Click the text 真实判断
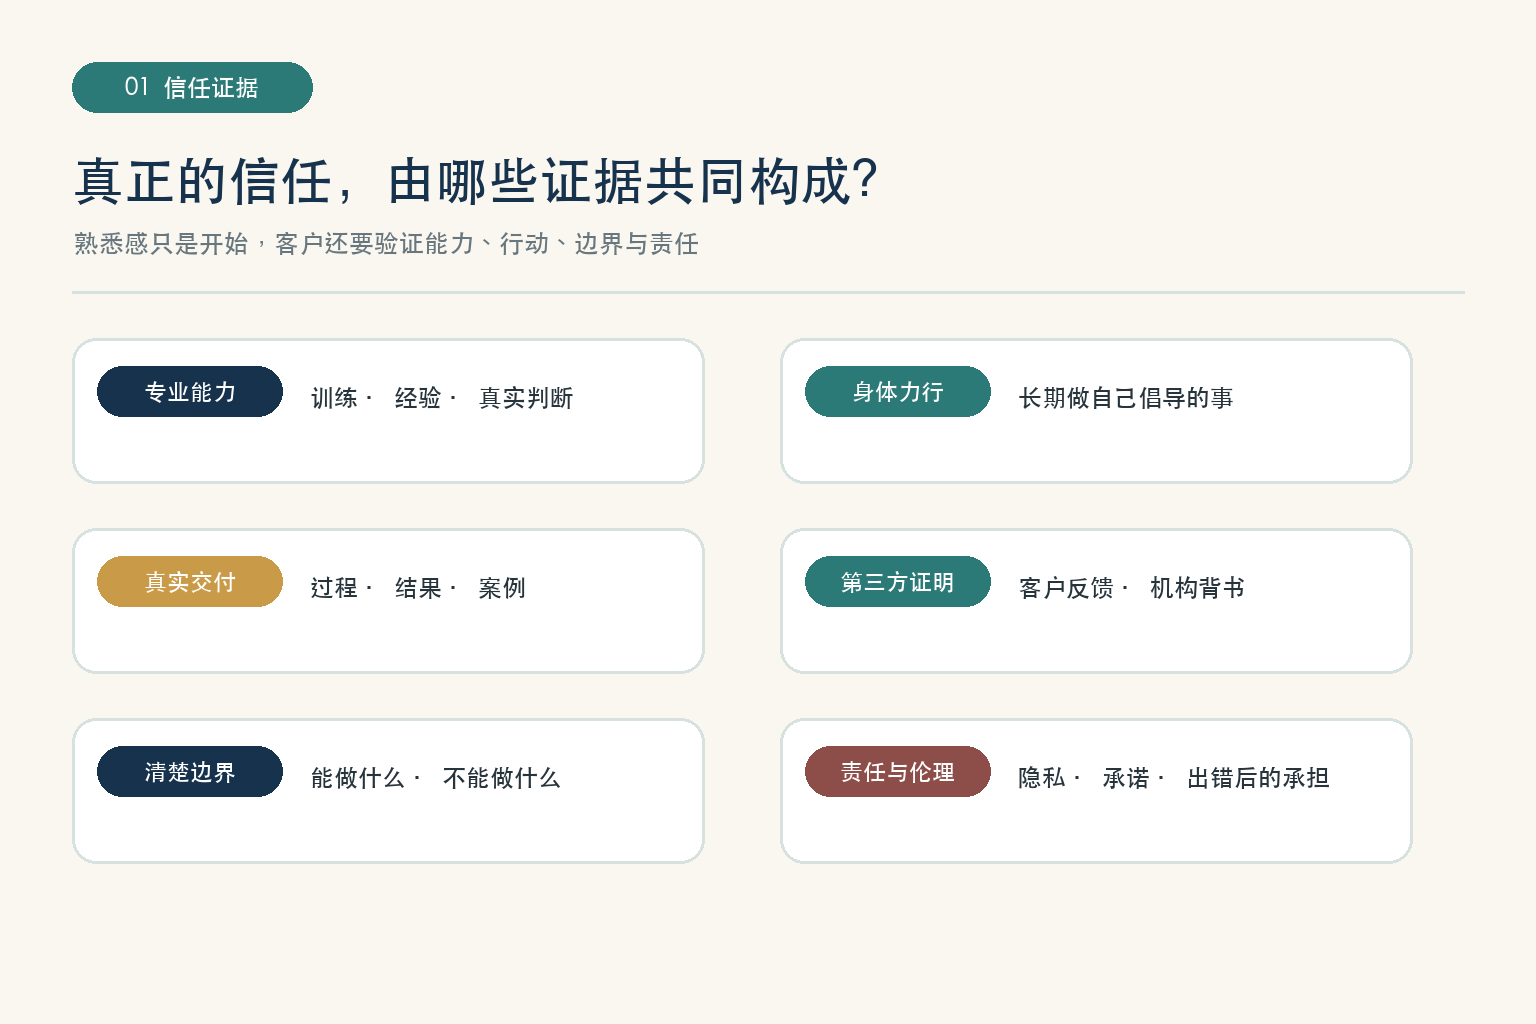1536x1024 pixels. pos(526,398)
